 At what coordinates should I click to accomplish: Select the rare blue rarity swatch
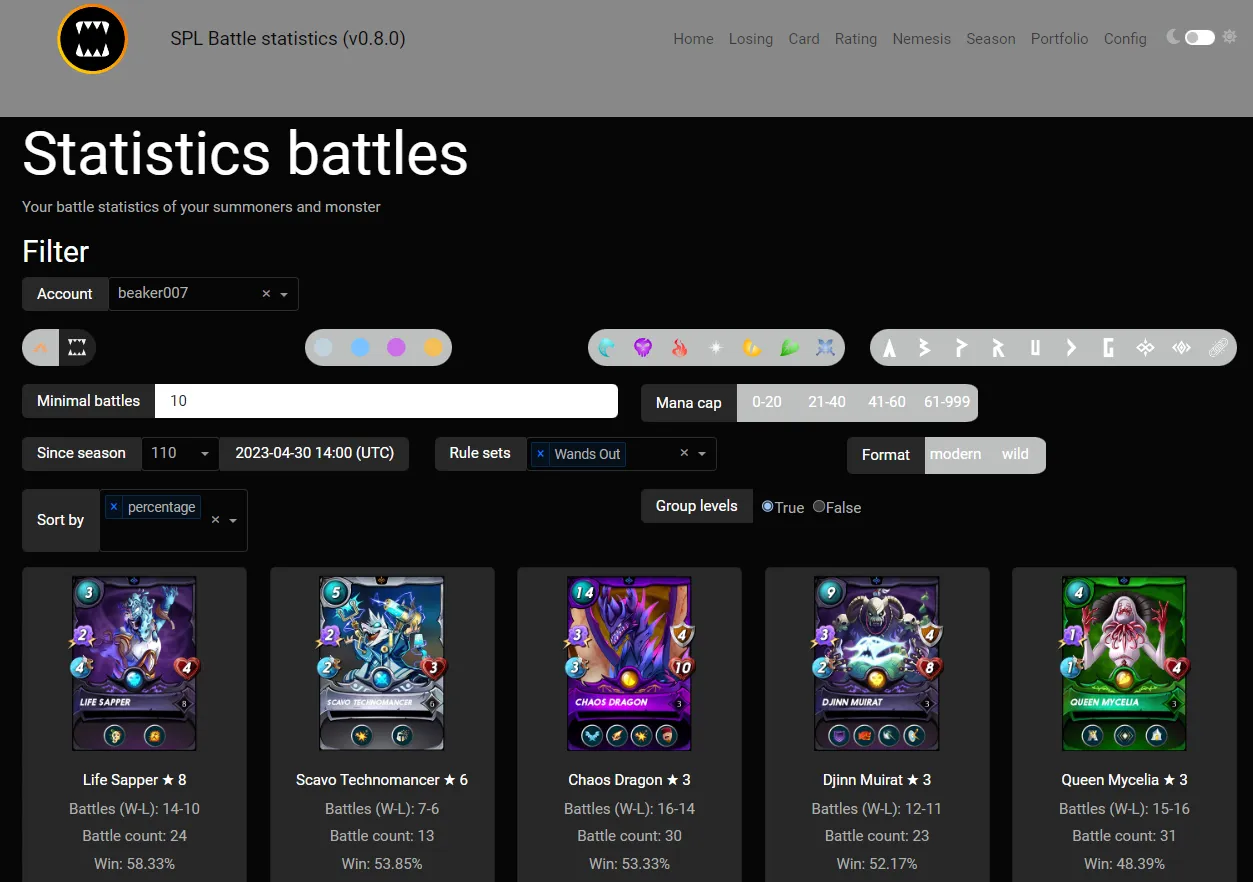[x=360, y=347]
